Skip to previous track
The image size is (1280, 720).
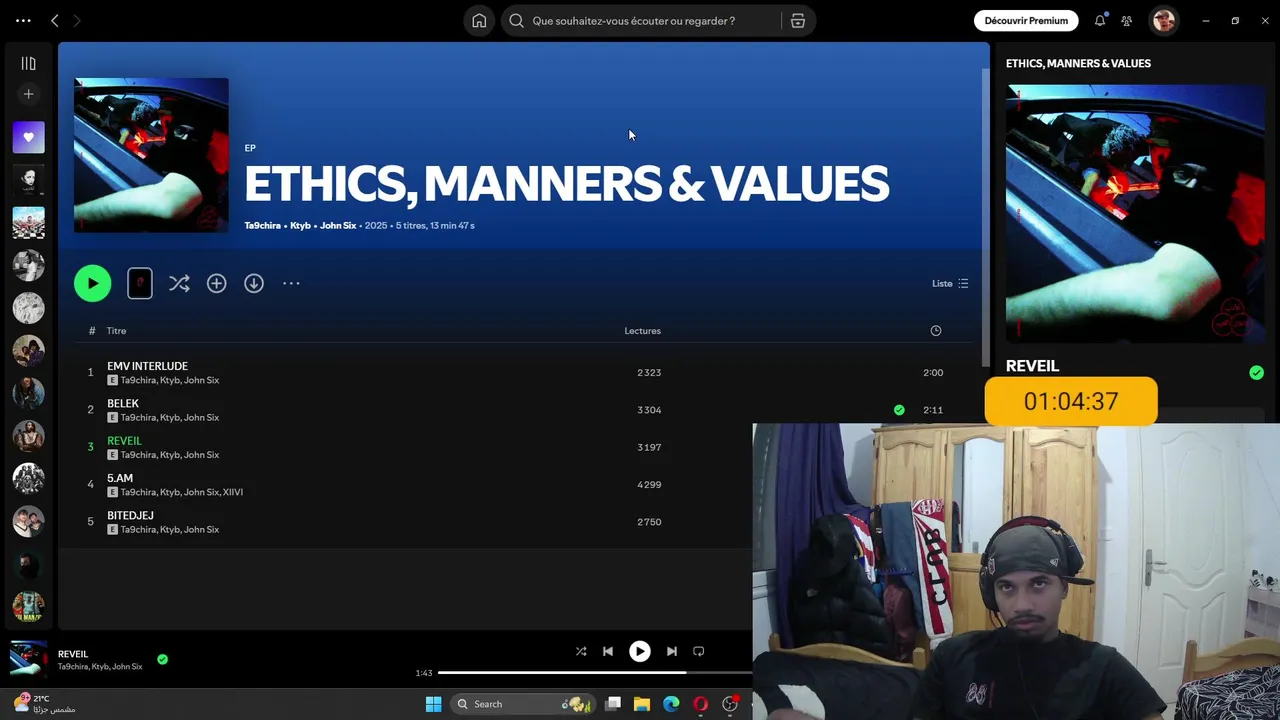coord(608,651)
